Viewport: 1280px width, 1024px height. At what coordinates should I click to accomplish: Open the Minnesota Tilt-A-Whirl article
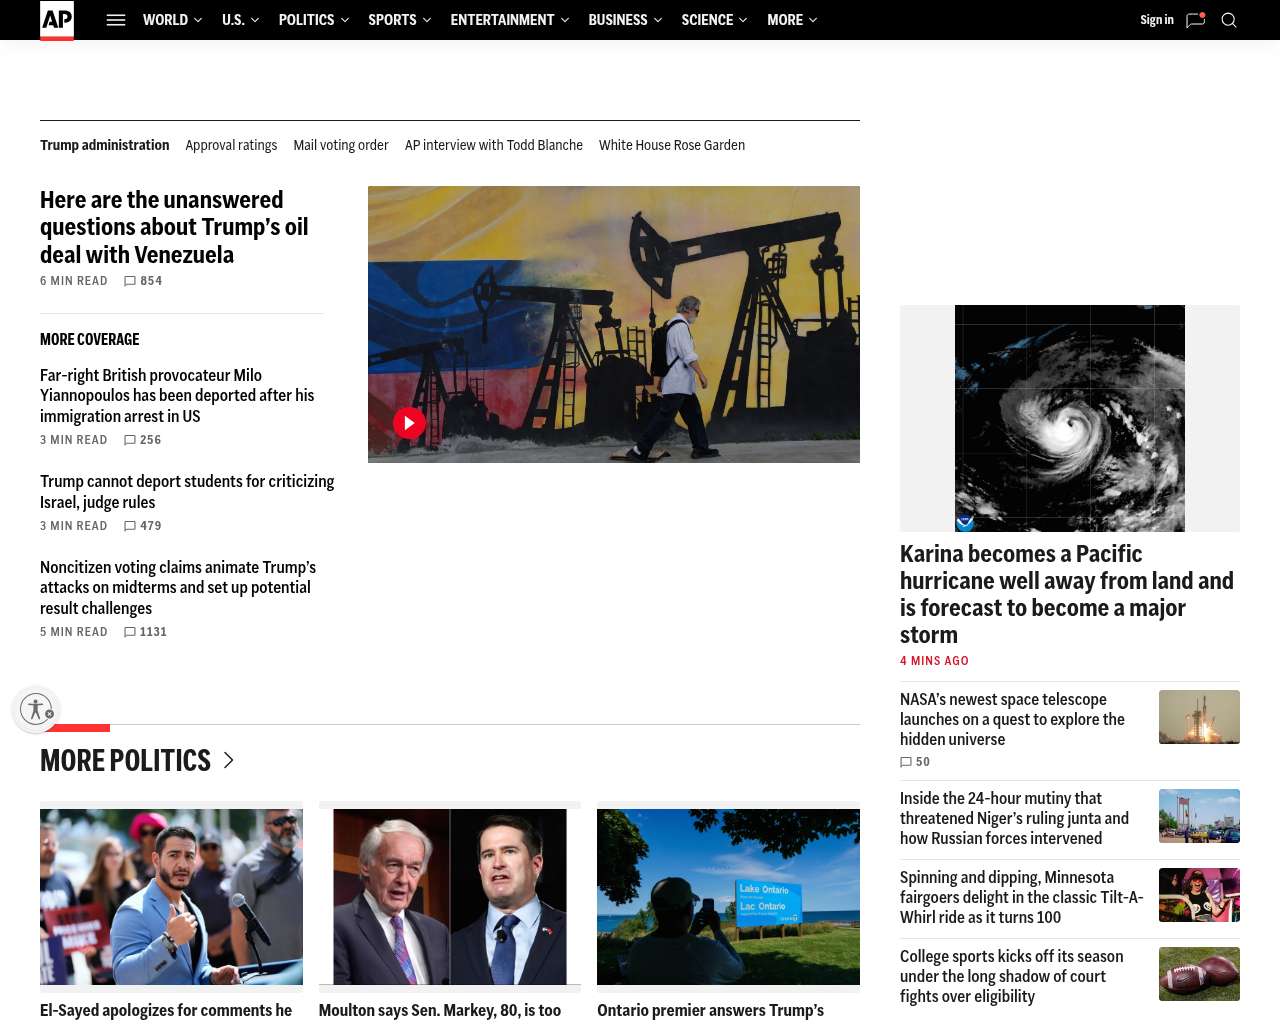(x=1021, y=898)
